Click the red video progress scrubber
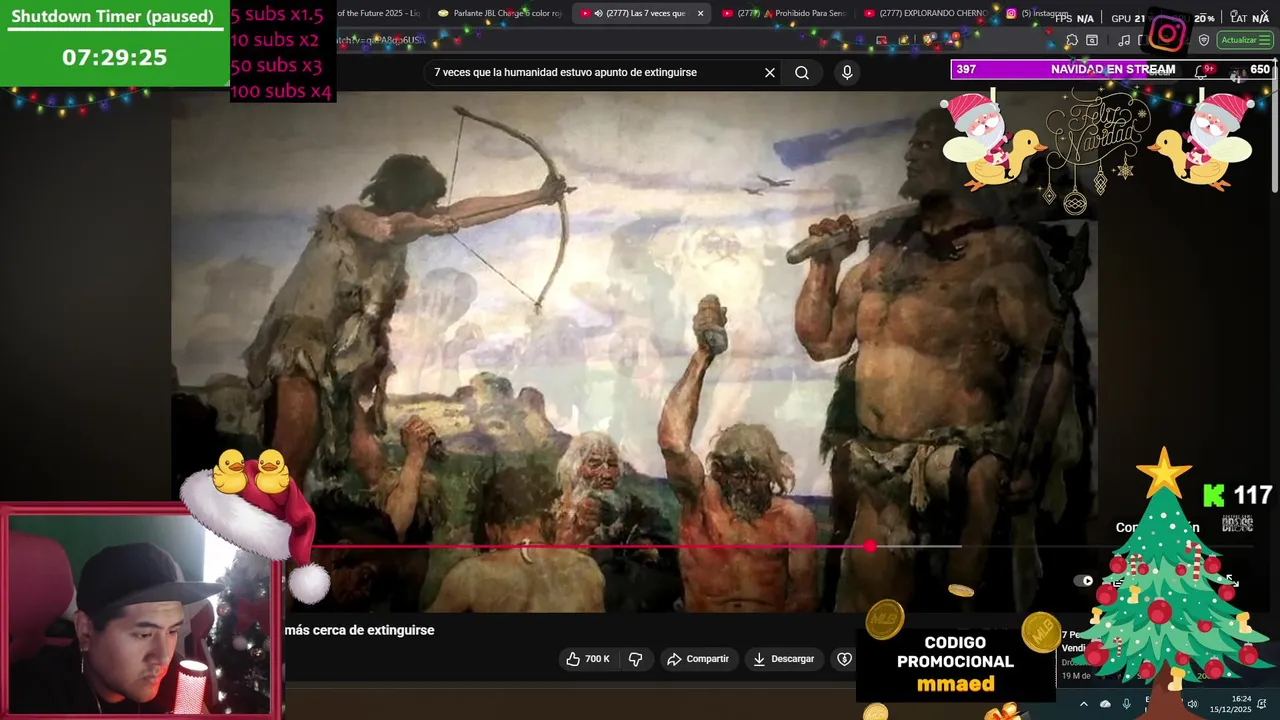The height and width of the screenshot is (720, 1280). pyautogui.click(x=870, y=546)
